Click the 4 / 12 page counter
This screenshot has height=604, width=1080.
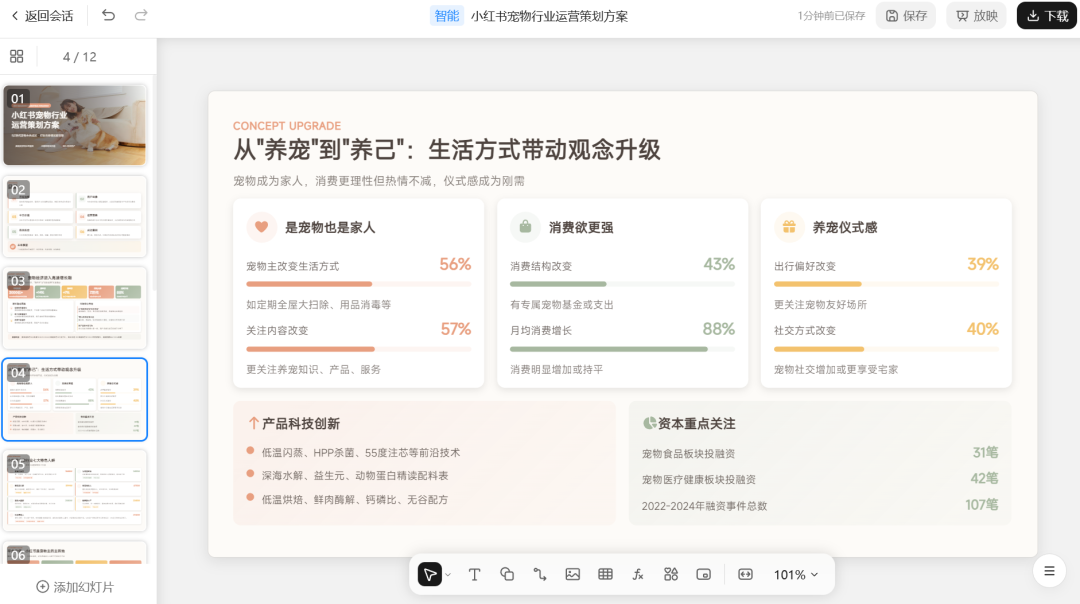[x=79, y=56]
